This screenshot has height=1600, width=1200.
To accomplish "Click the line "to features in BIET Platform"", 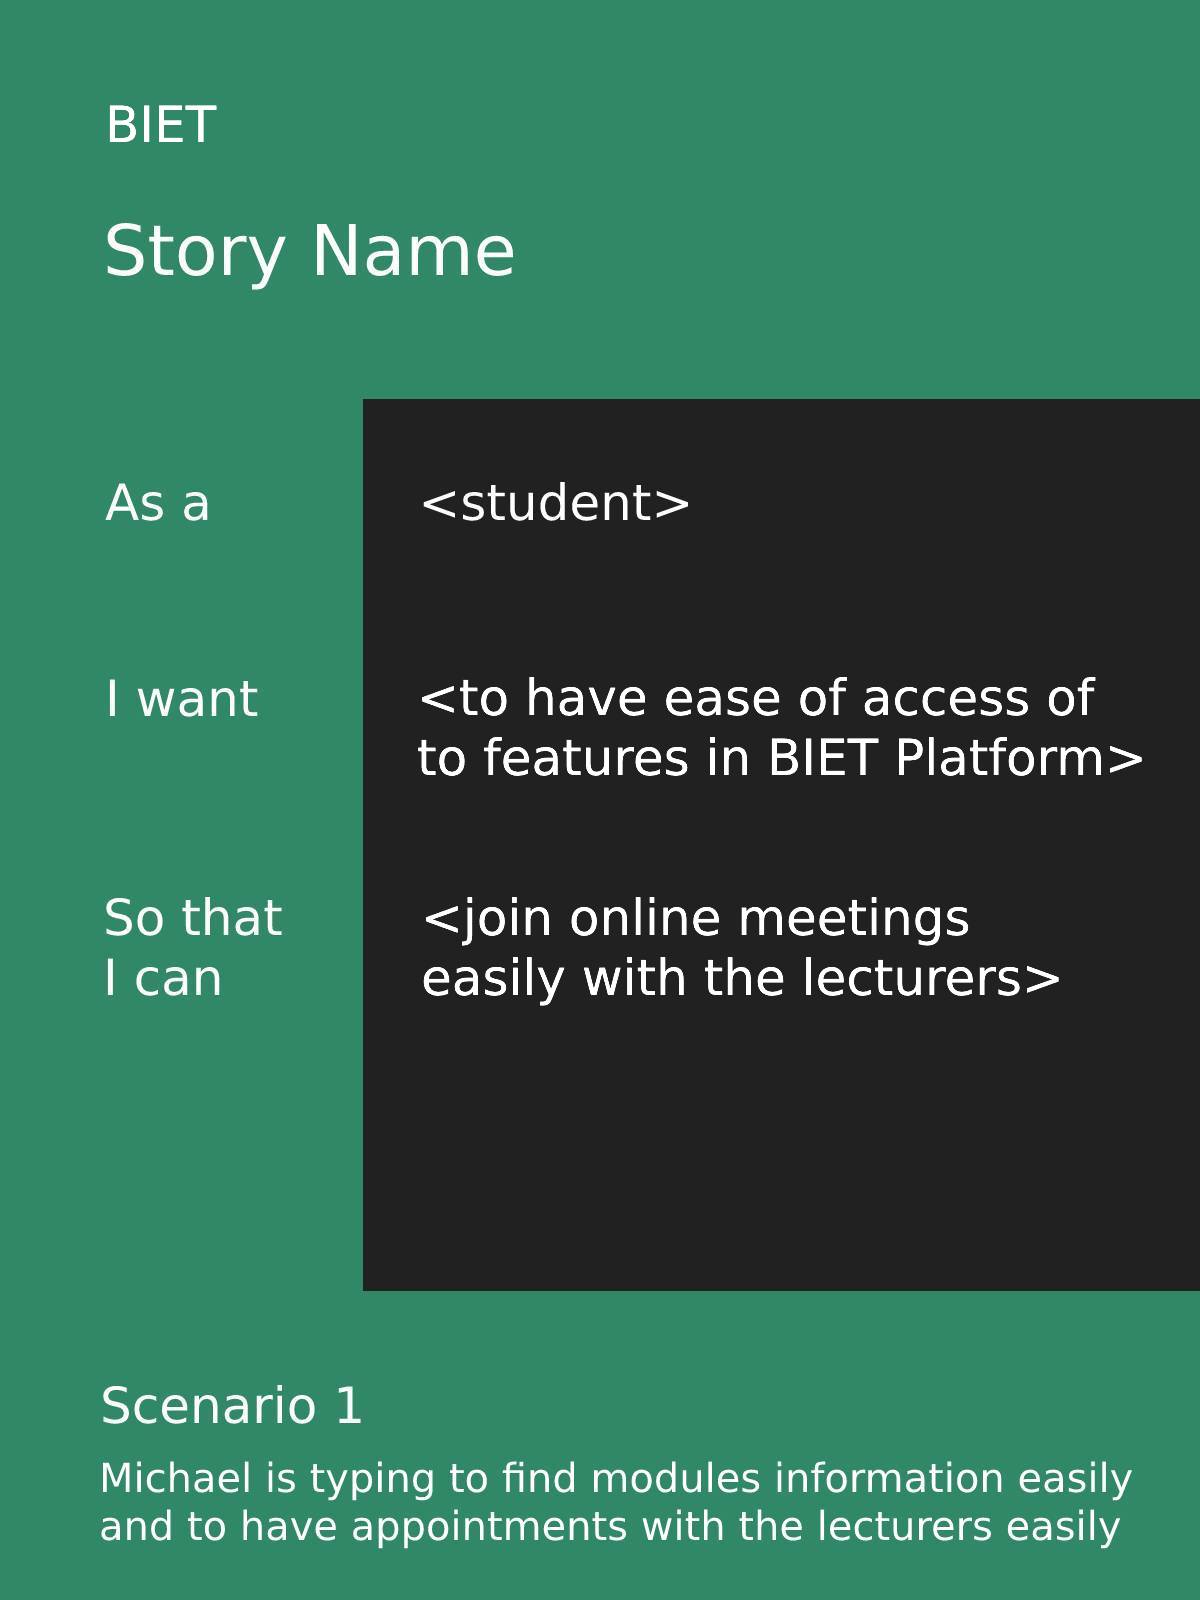I will [780, 758].
